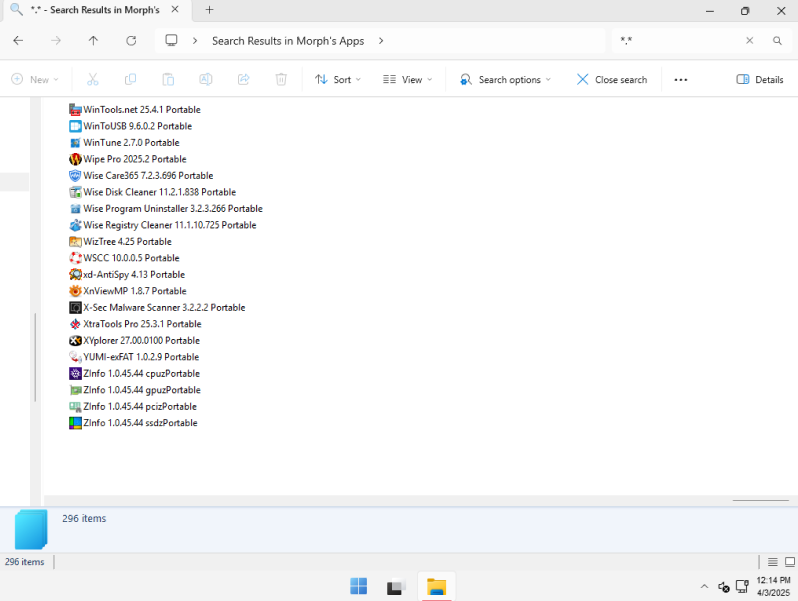Click the horizontal scrollbar thumb at bottom
The height and width of the screenshot is (601, 798).
tap(760, 501)
